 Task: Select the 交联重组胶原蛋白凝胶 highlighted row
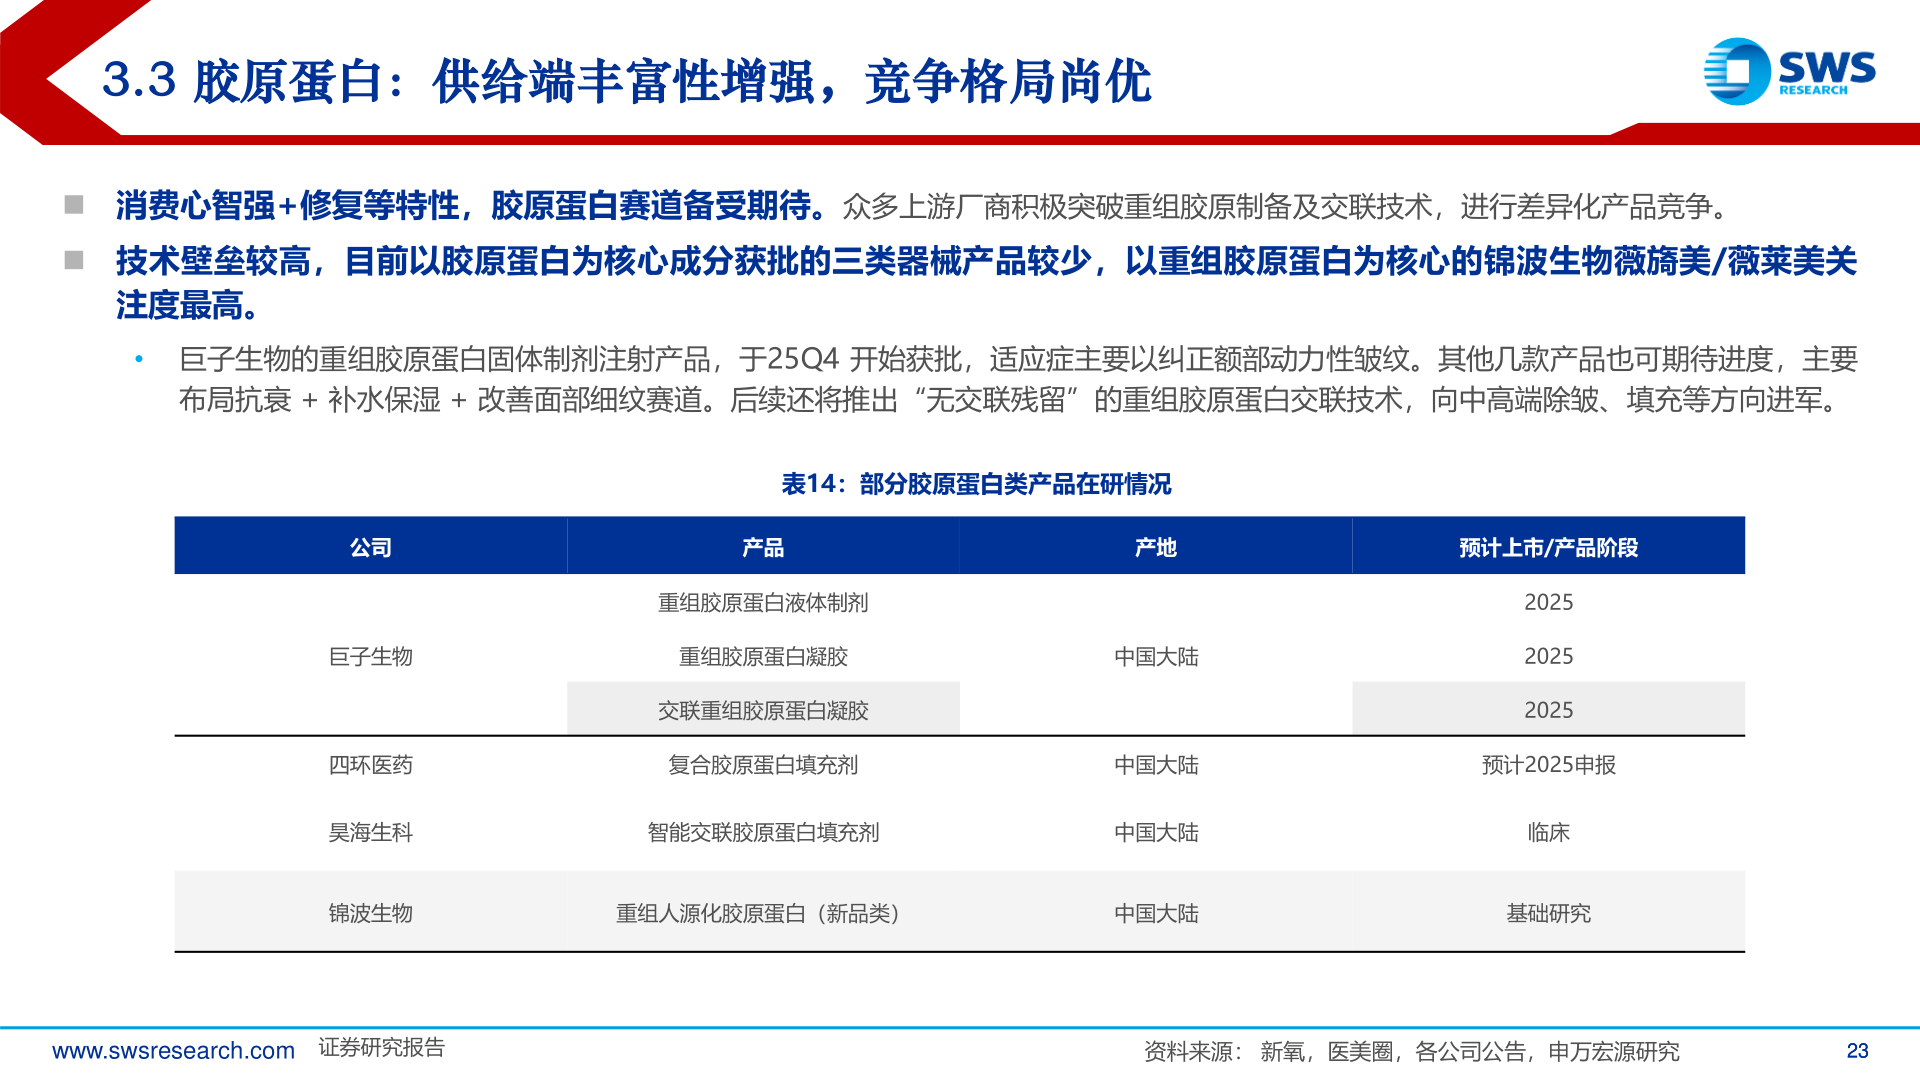point(763,710)
